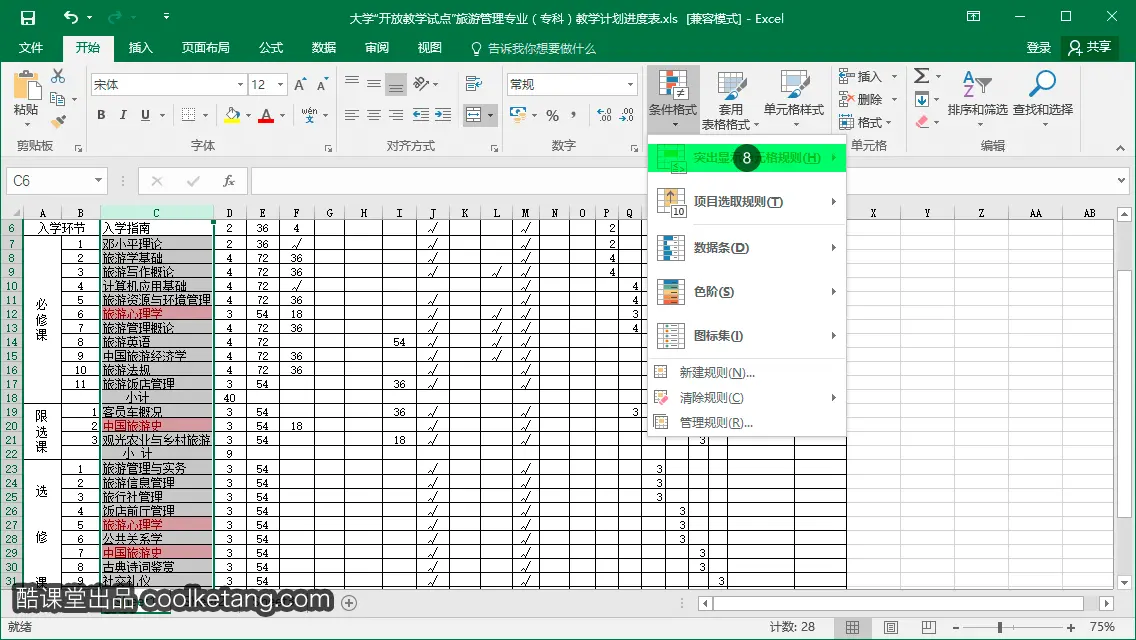Open 项目选取规则 menu item
The width and height of the screenshot is (1136, 640).
point(747,201)
